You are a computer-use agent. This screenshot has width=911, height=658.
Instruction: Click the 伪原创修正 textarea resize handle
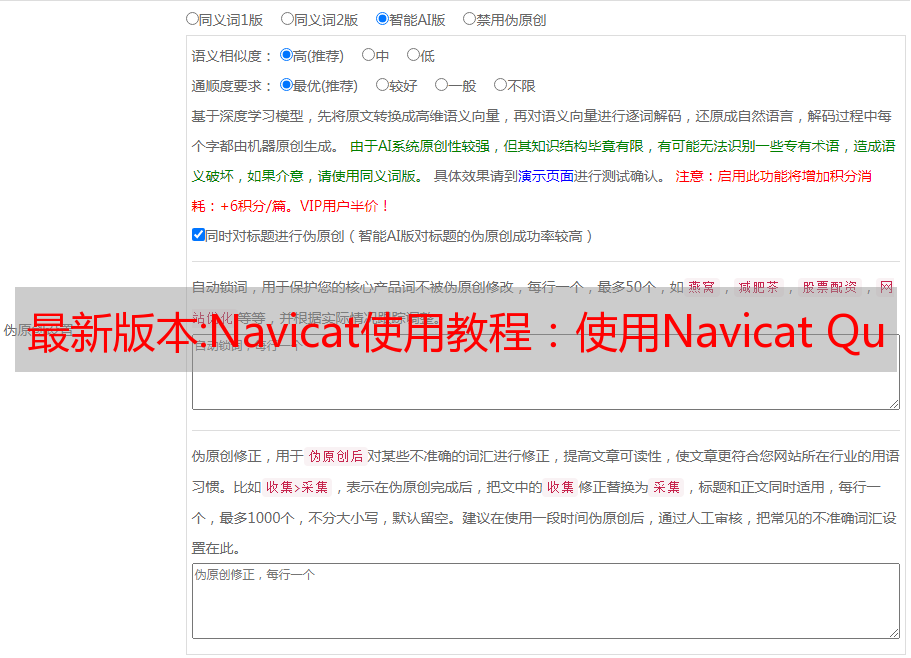pyautogui.click(x=894, y=633)
